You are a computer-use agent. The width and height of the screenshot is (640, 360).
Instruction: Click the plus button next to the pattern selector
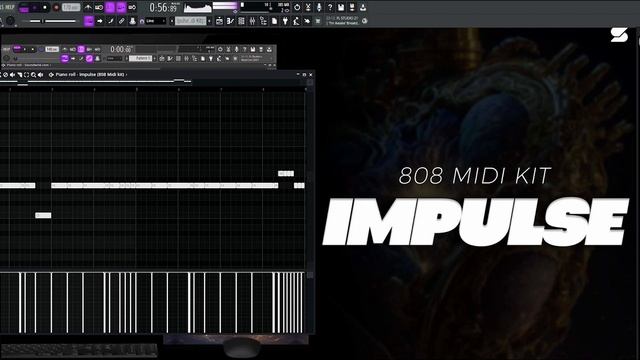(209, 21)
